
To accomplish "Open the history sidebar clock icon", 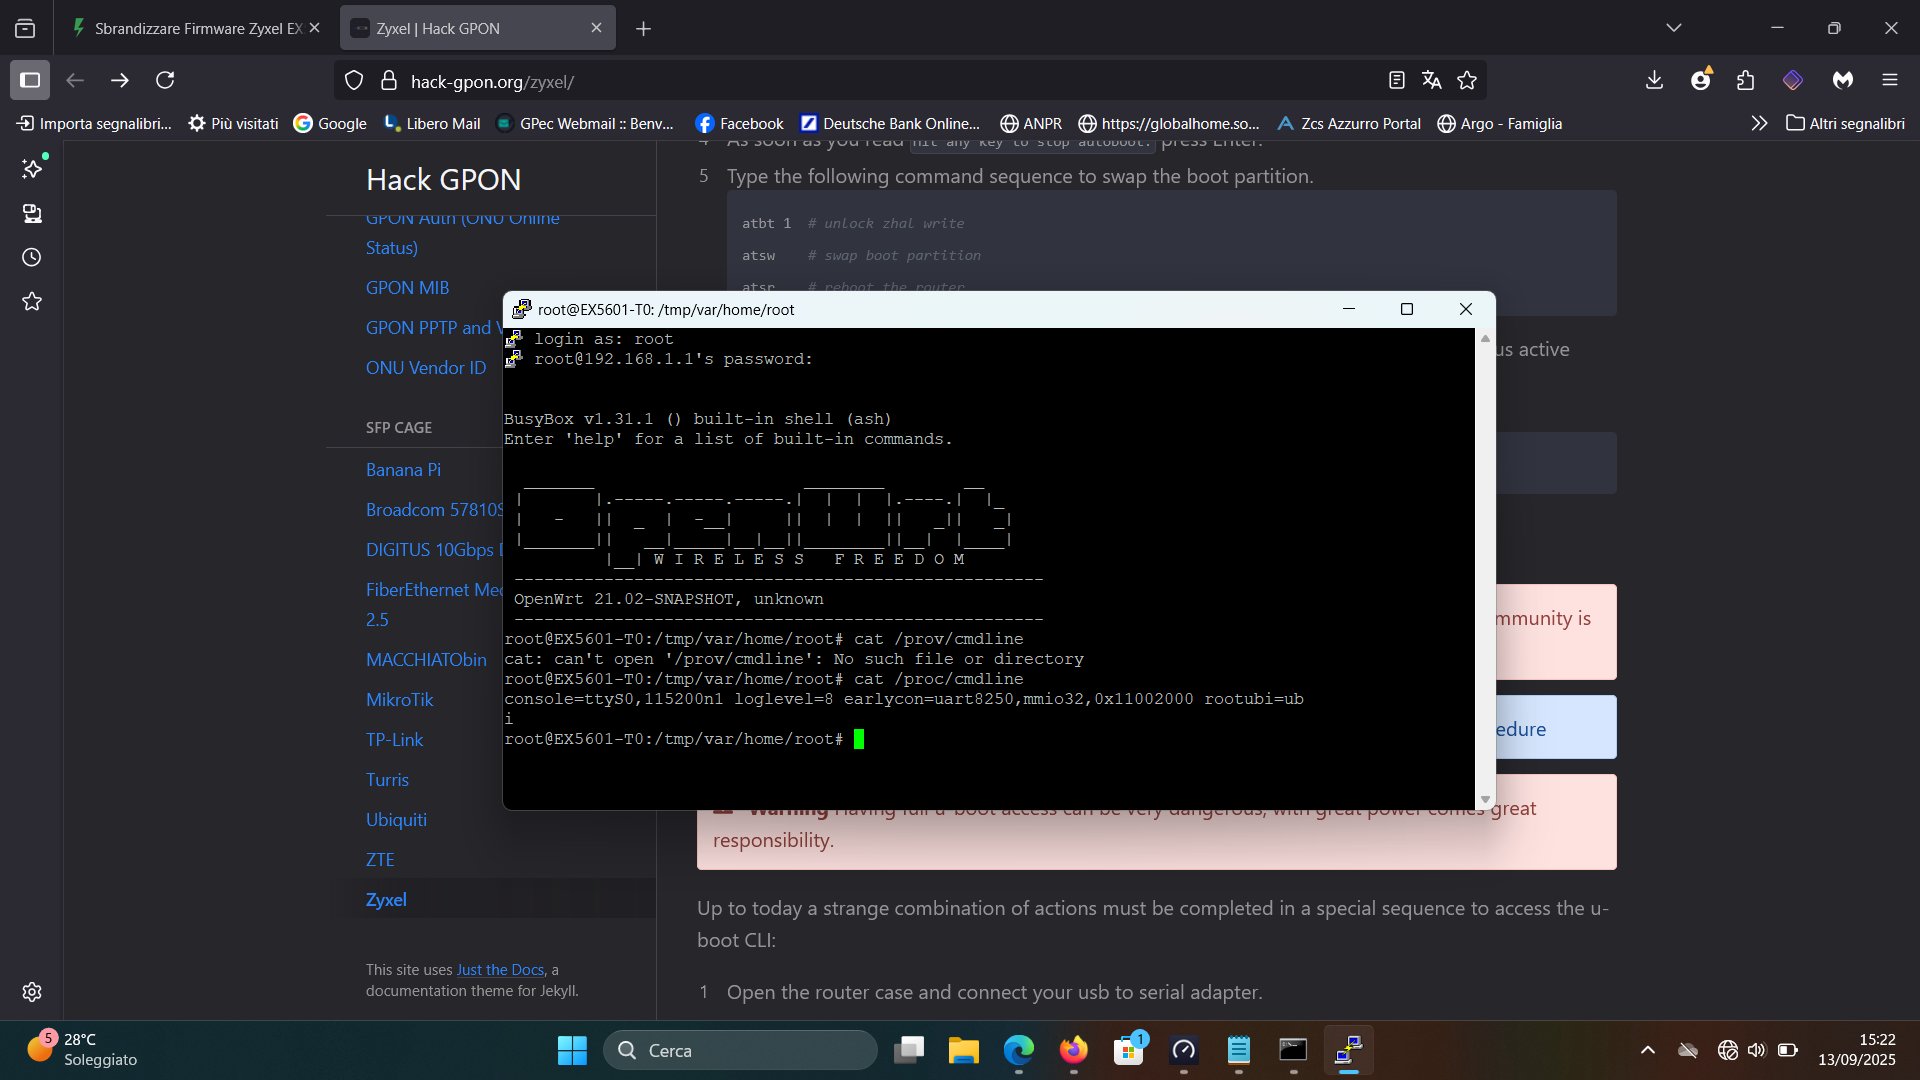I will (x=32, y=257).
